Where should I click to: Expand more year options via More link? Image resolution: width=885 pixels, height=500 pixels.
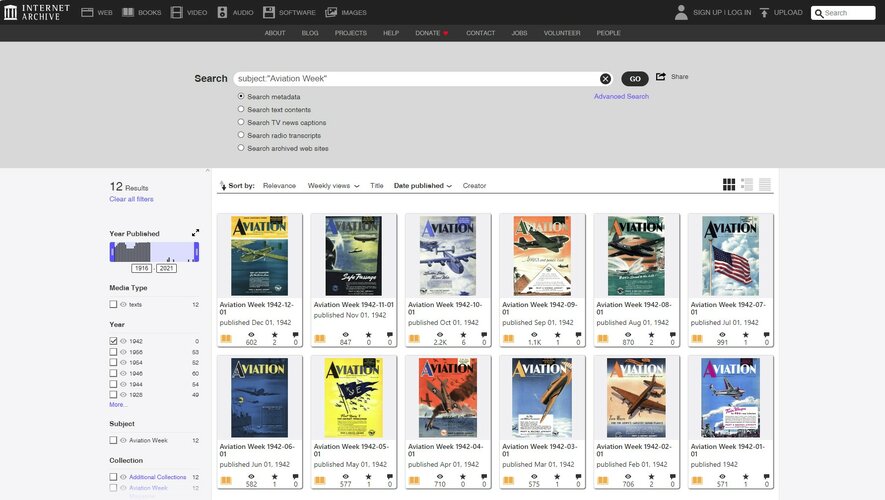[x=118, y=405]
